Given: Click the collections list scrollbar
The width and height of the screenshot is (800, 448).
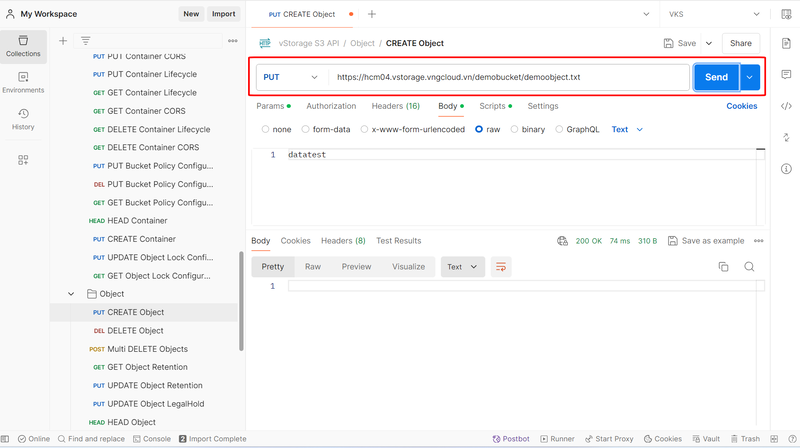Looking at the screenshot, I should coord(241,300).
